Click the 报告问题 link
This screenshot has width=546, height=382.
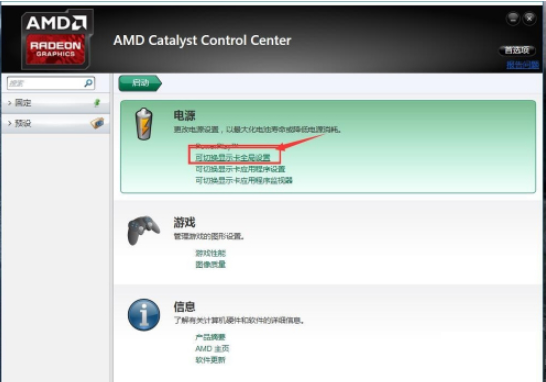coord(523,64)
